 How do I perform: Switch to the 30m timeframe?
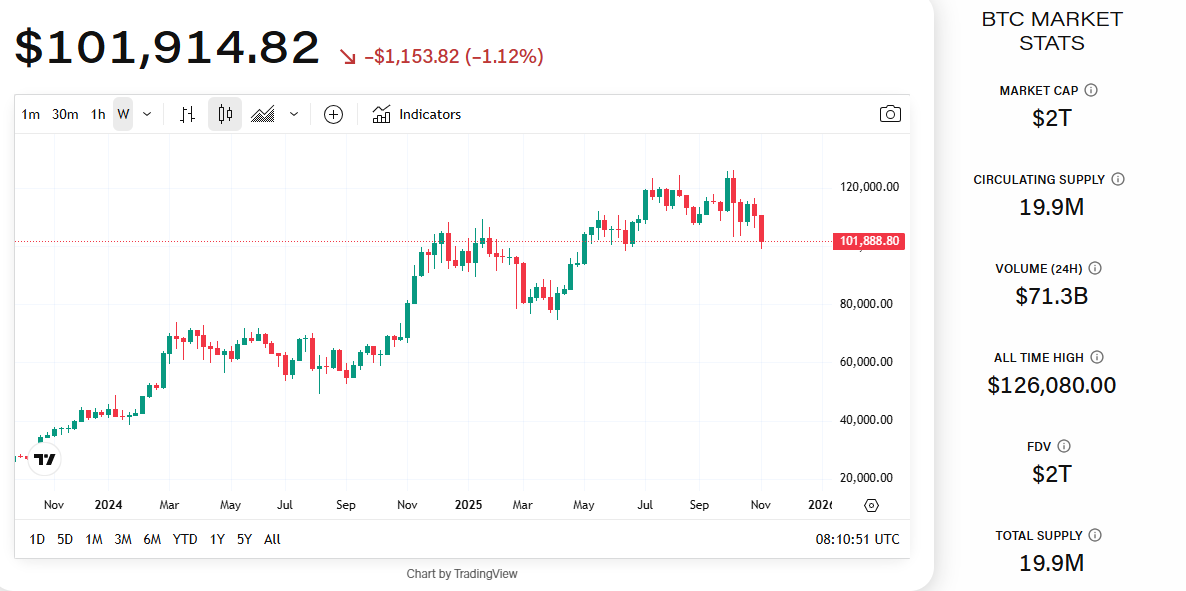point(64,114)
